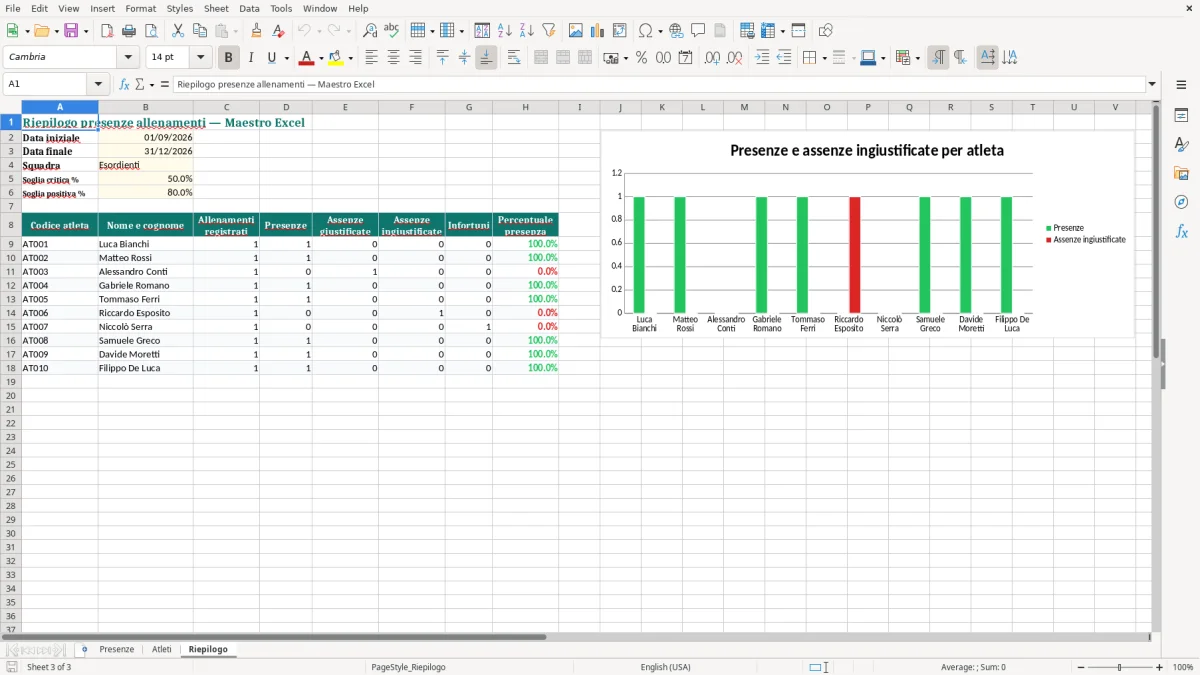Toggle AutoFilter funnel
Screen dimensions: 1200x675
point(549,31)
